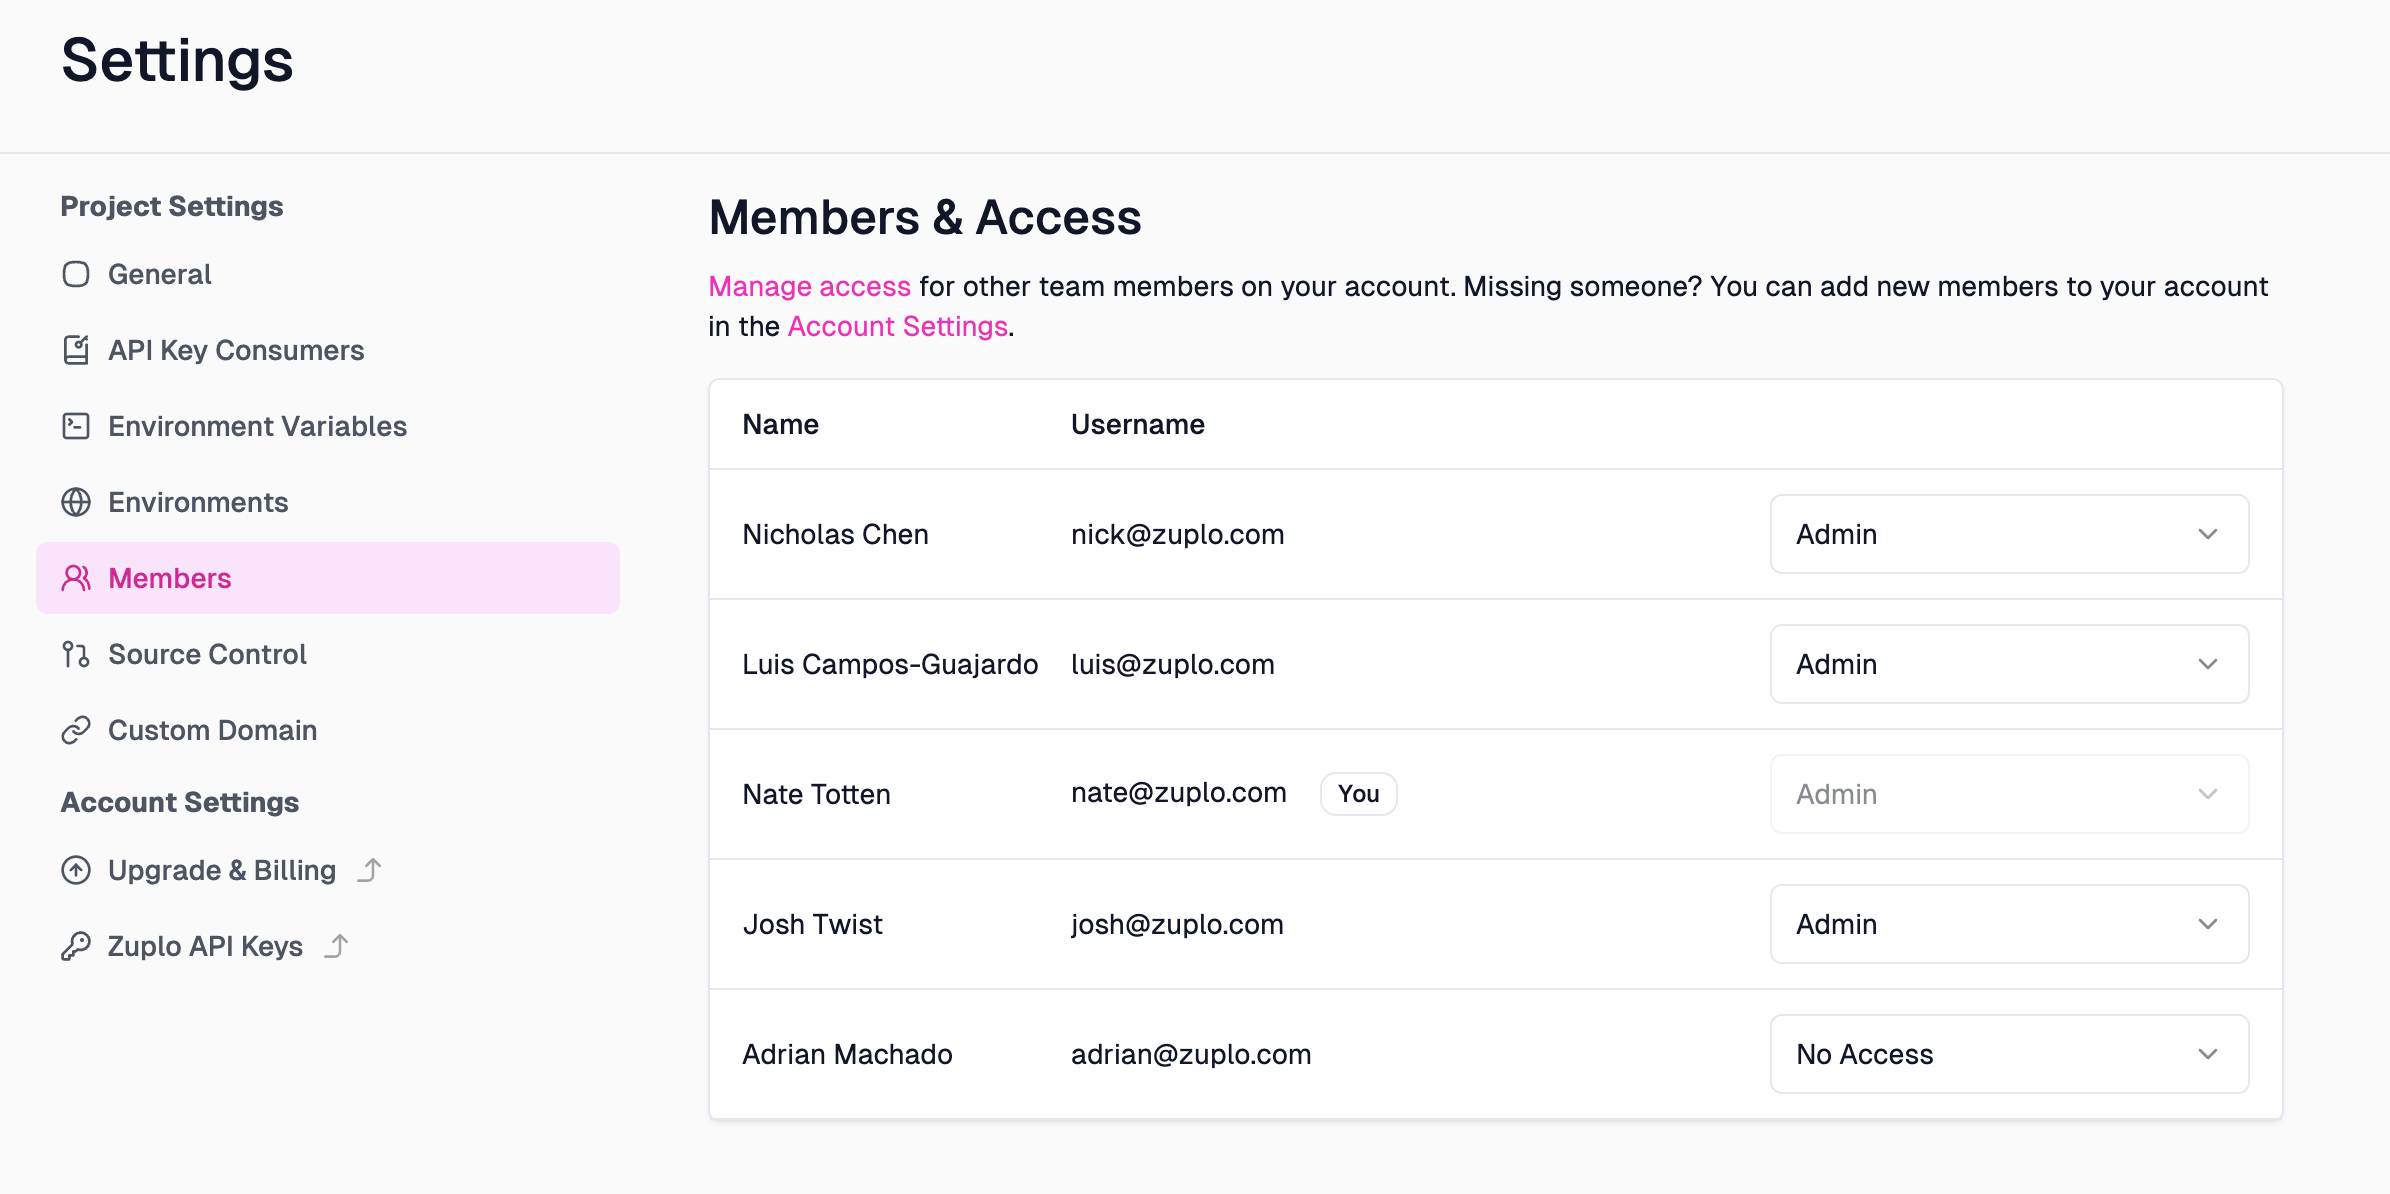2390x1194 pixels.
Task: Open disabled role dropdown for Nate Totten
Action: [x=2009, y=794]
